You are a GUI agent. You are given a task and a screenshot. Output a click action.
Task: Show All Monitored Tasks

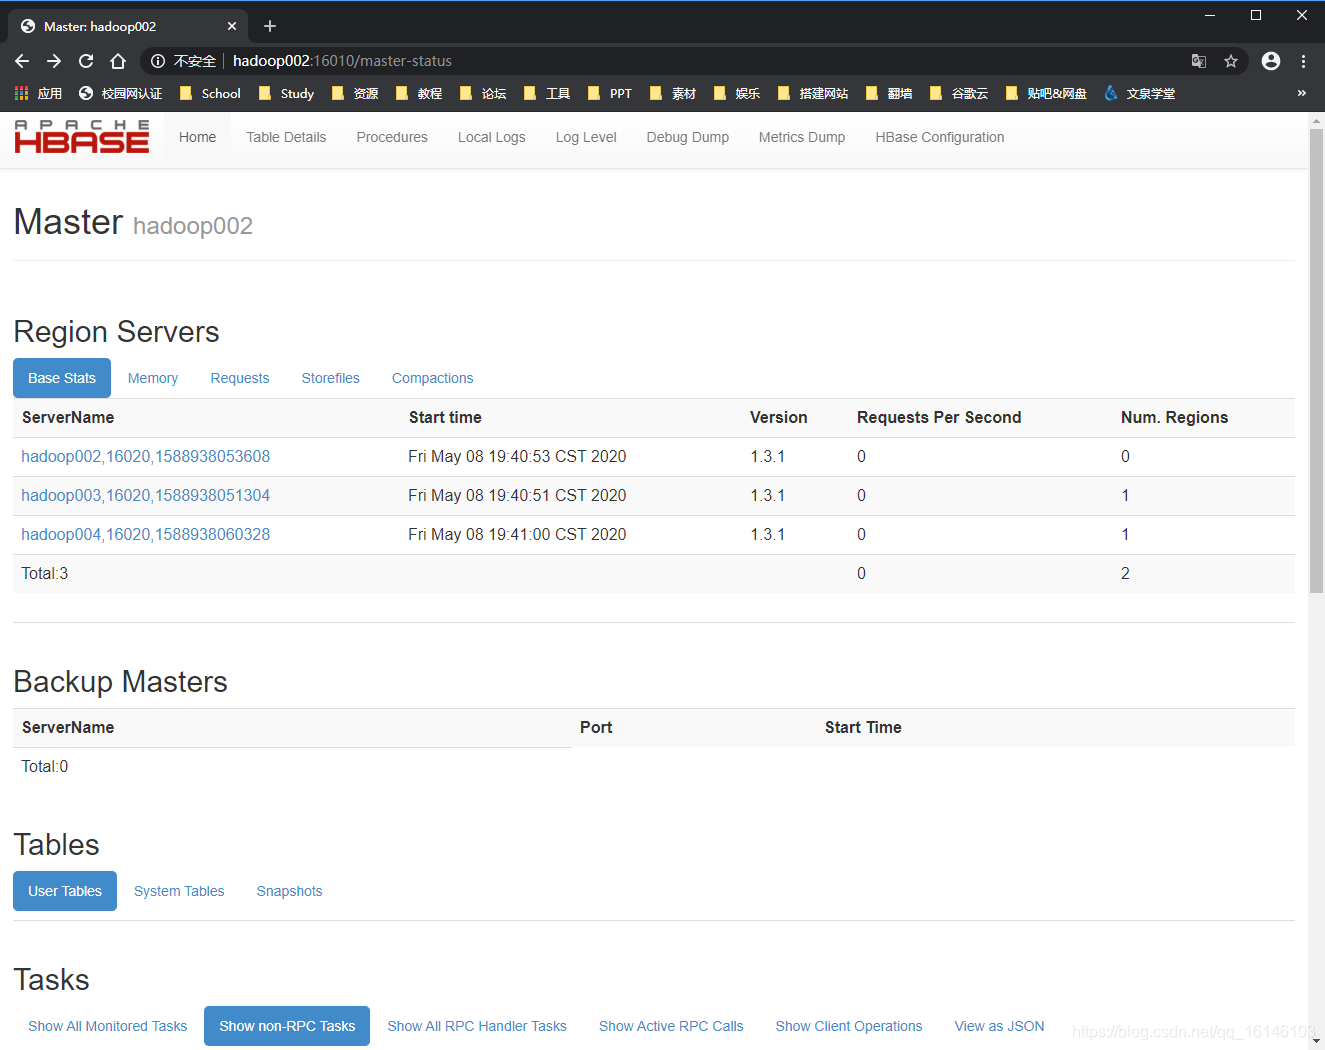point(108,1026)
